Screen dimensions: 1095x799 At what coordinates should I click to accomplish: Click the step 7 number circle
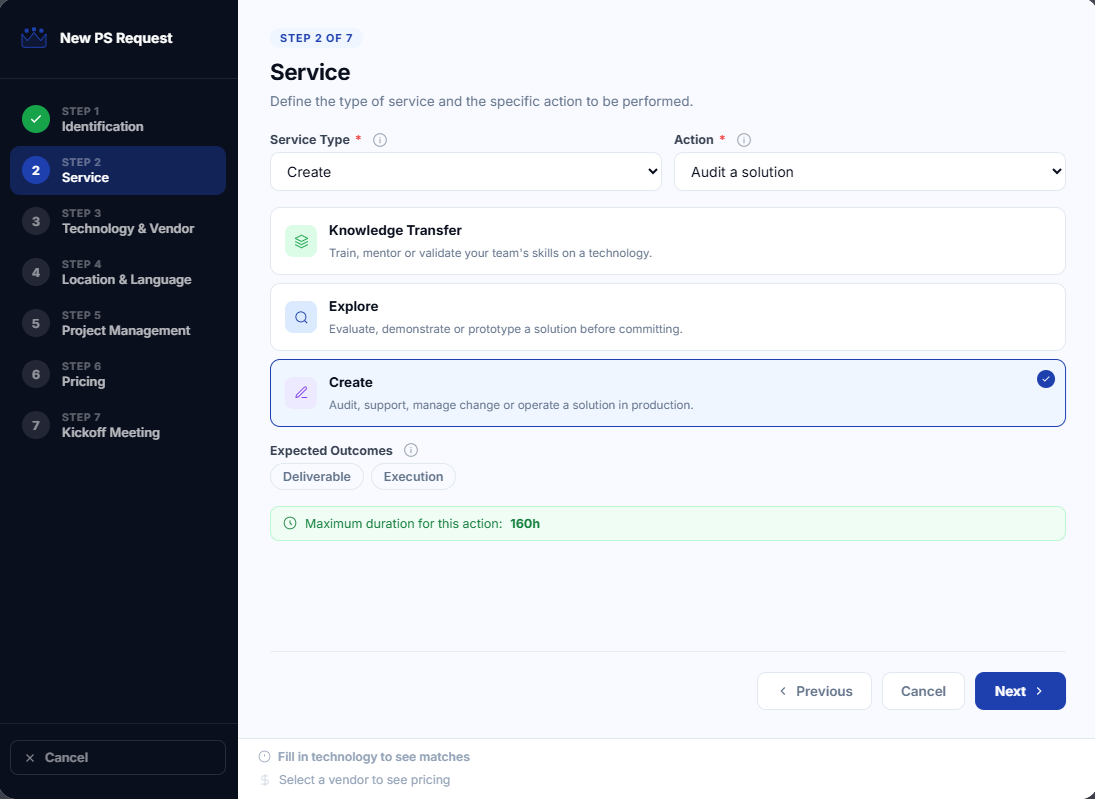tap(36, 425)
